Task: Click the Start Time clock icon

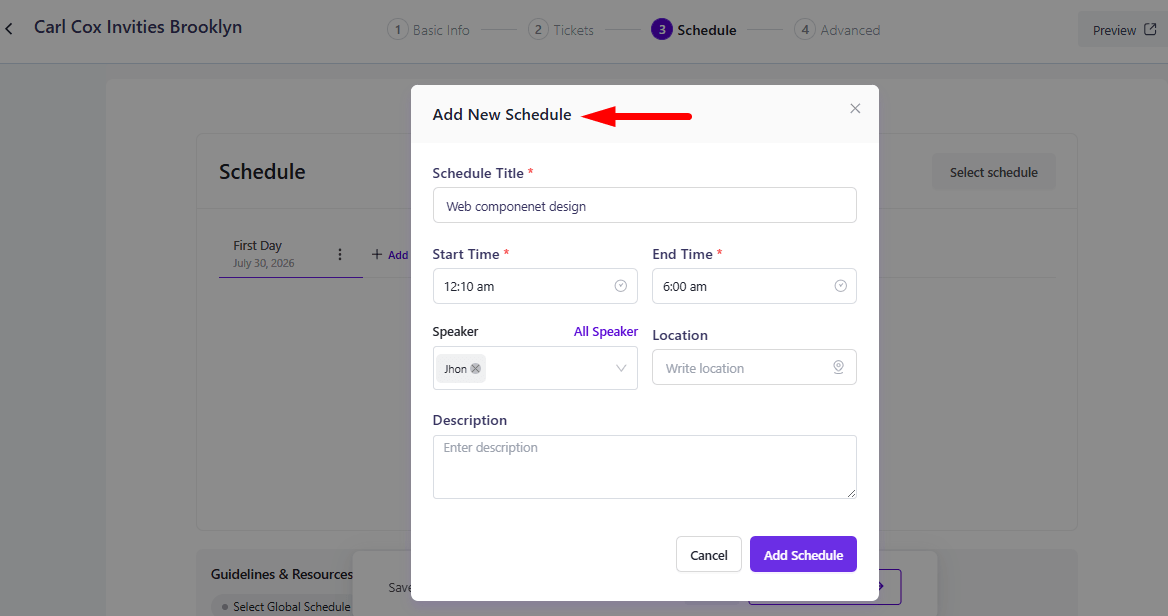Action: [620, 286]
